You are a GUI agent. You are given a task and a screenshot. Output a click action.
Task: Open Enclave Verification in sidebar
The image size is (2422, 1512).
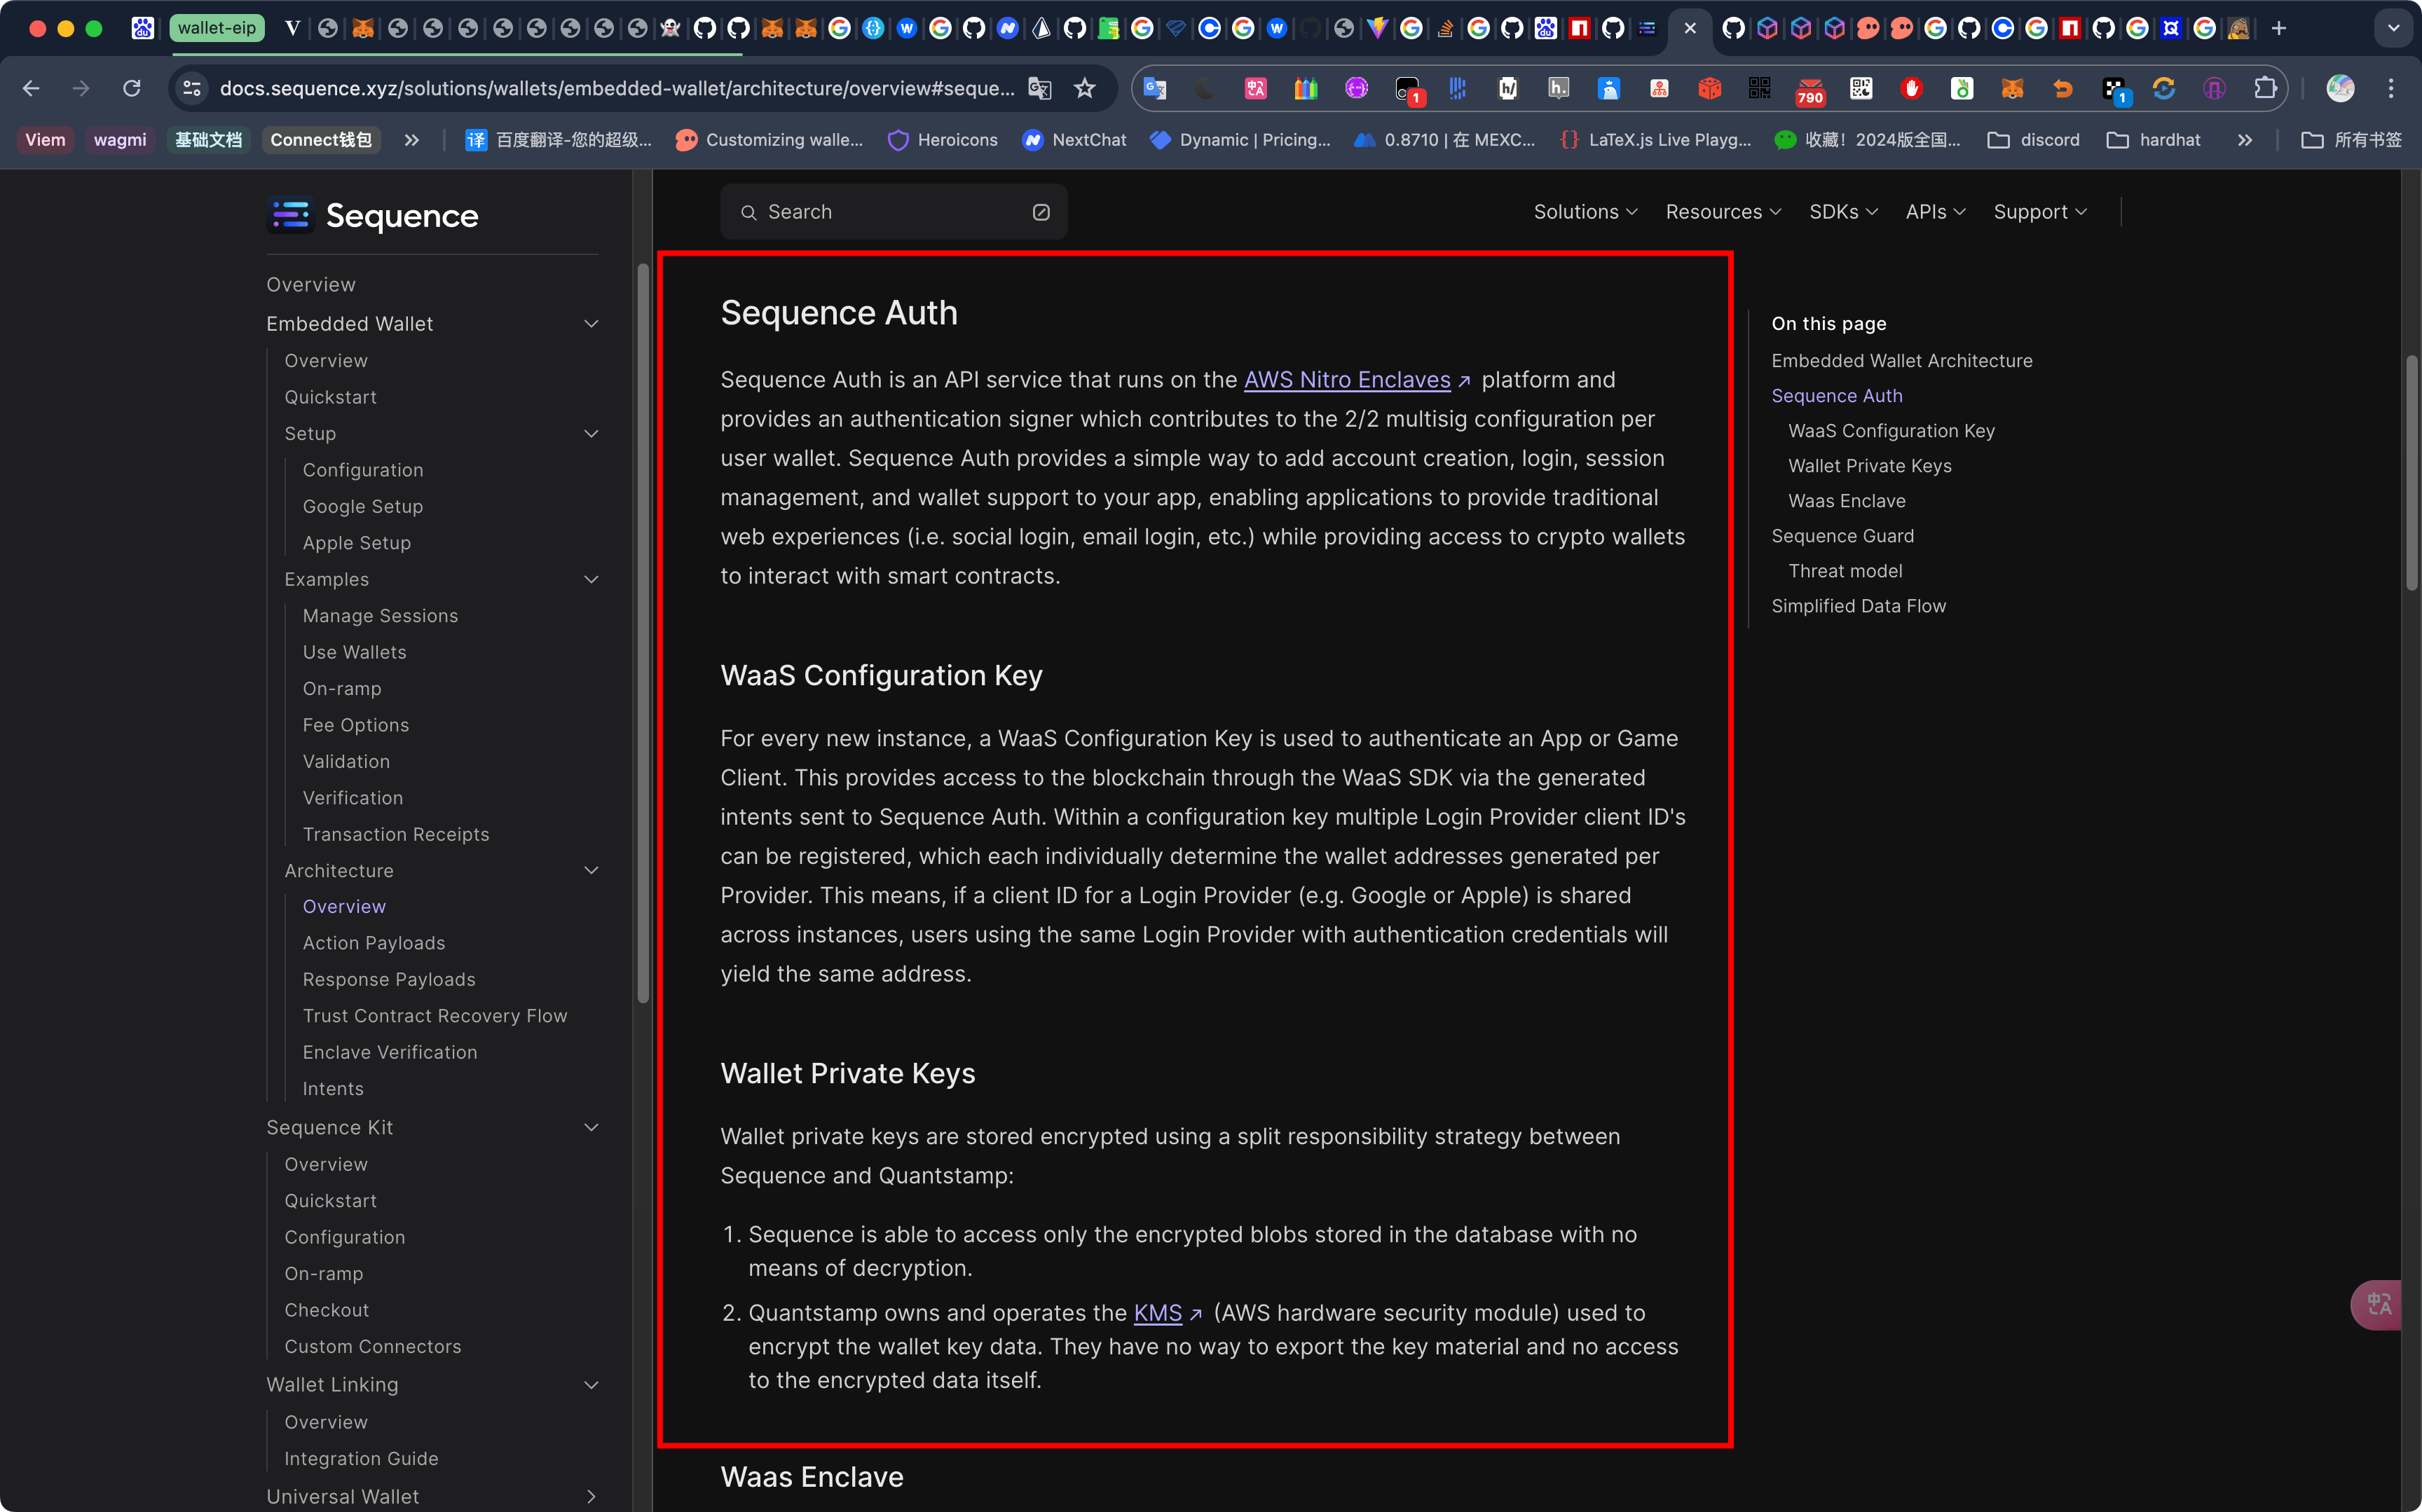390,1052
